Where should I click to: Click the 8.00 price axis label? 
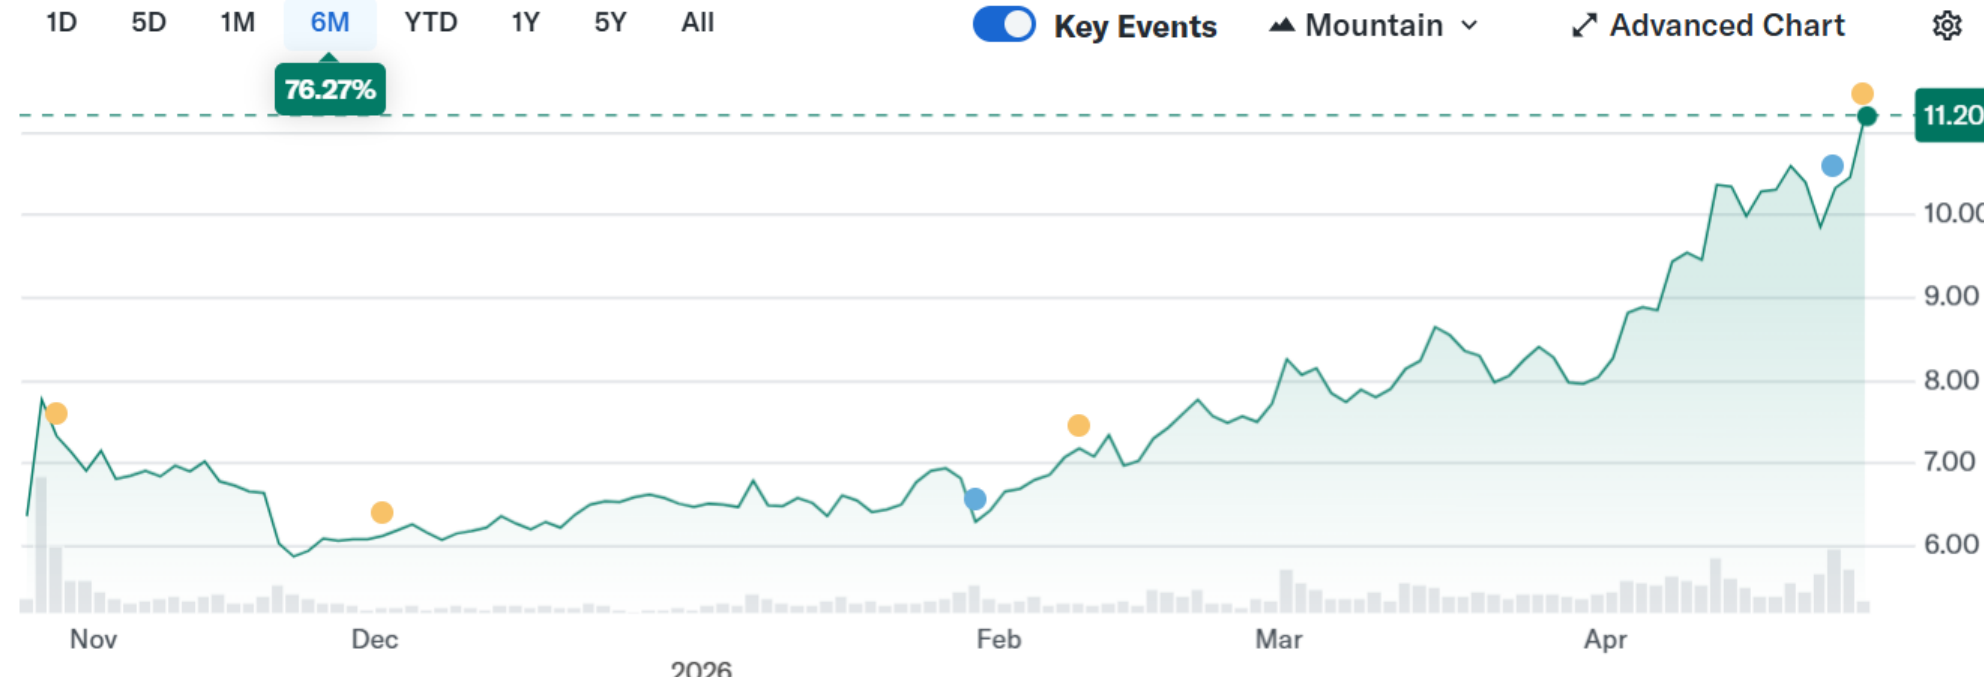[x=1951, y=380]
